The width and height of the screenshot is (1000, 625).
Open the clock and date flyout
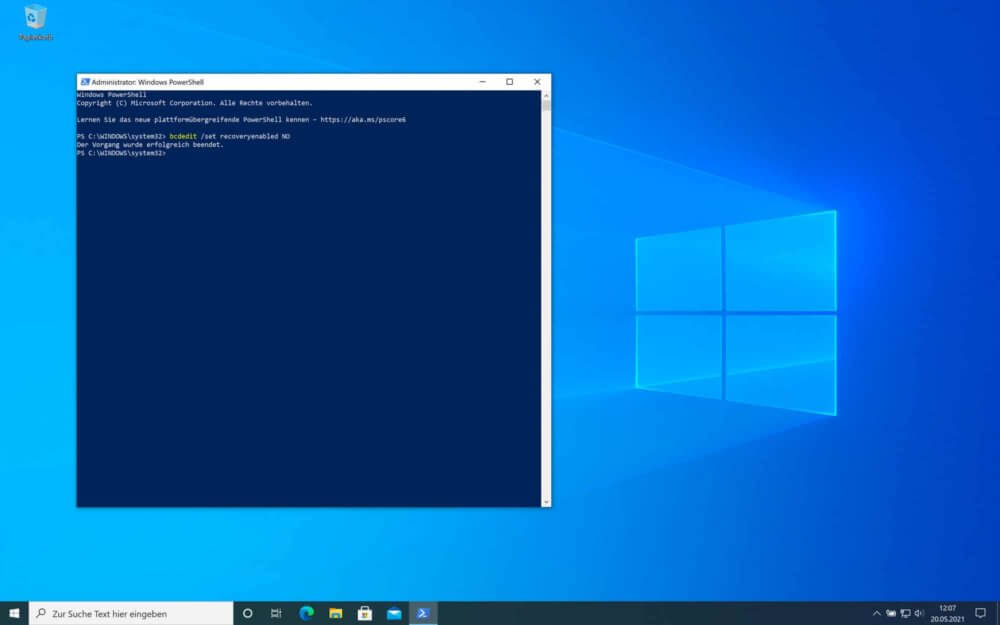pyautogui.click(x=947, y=614)
